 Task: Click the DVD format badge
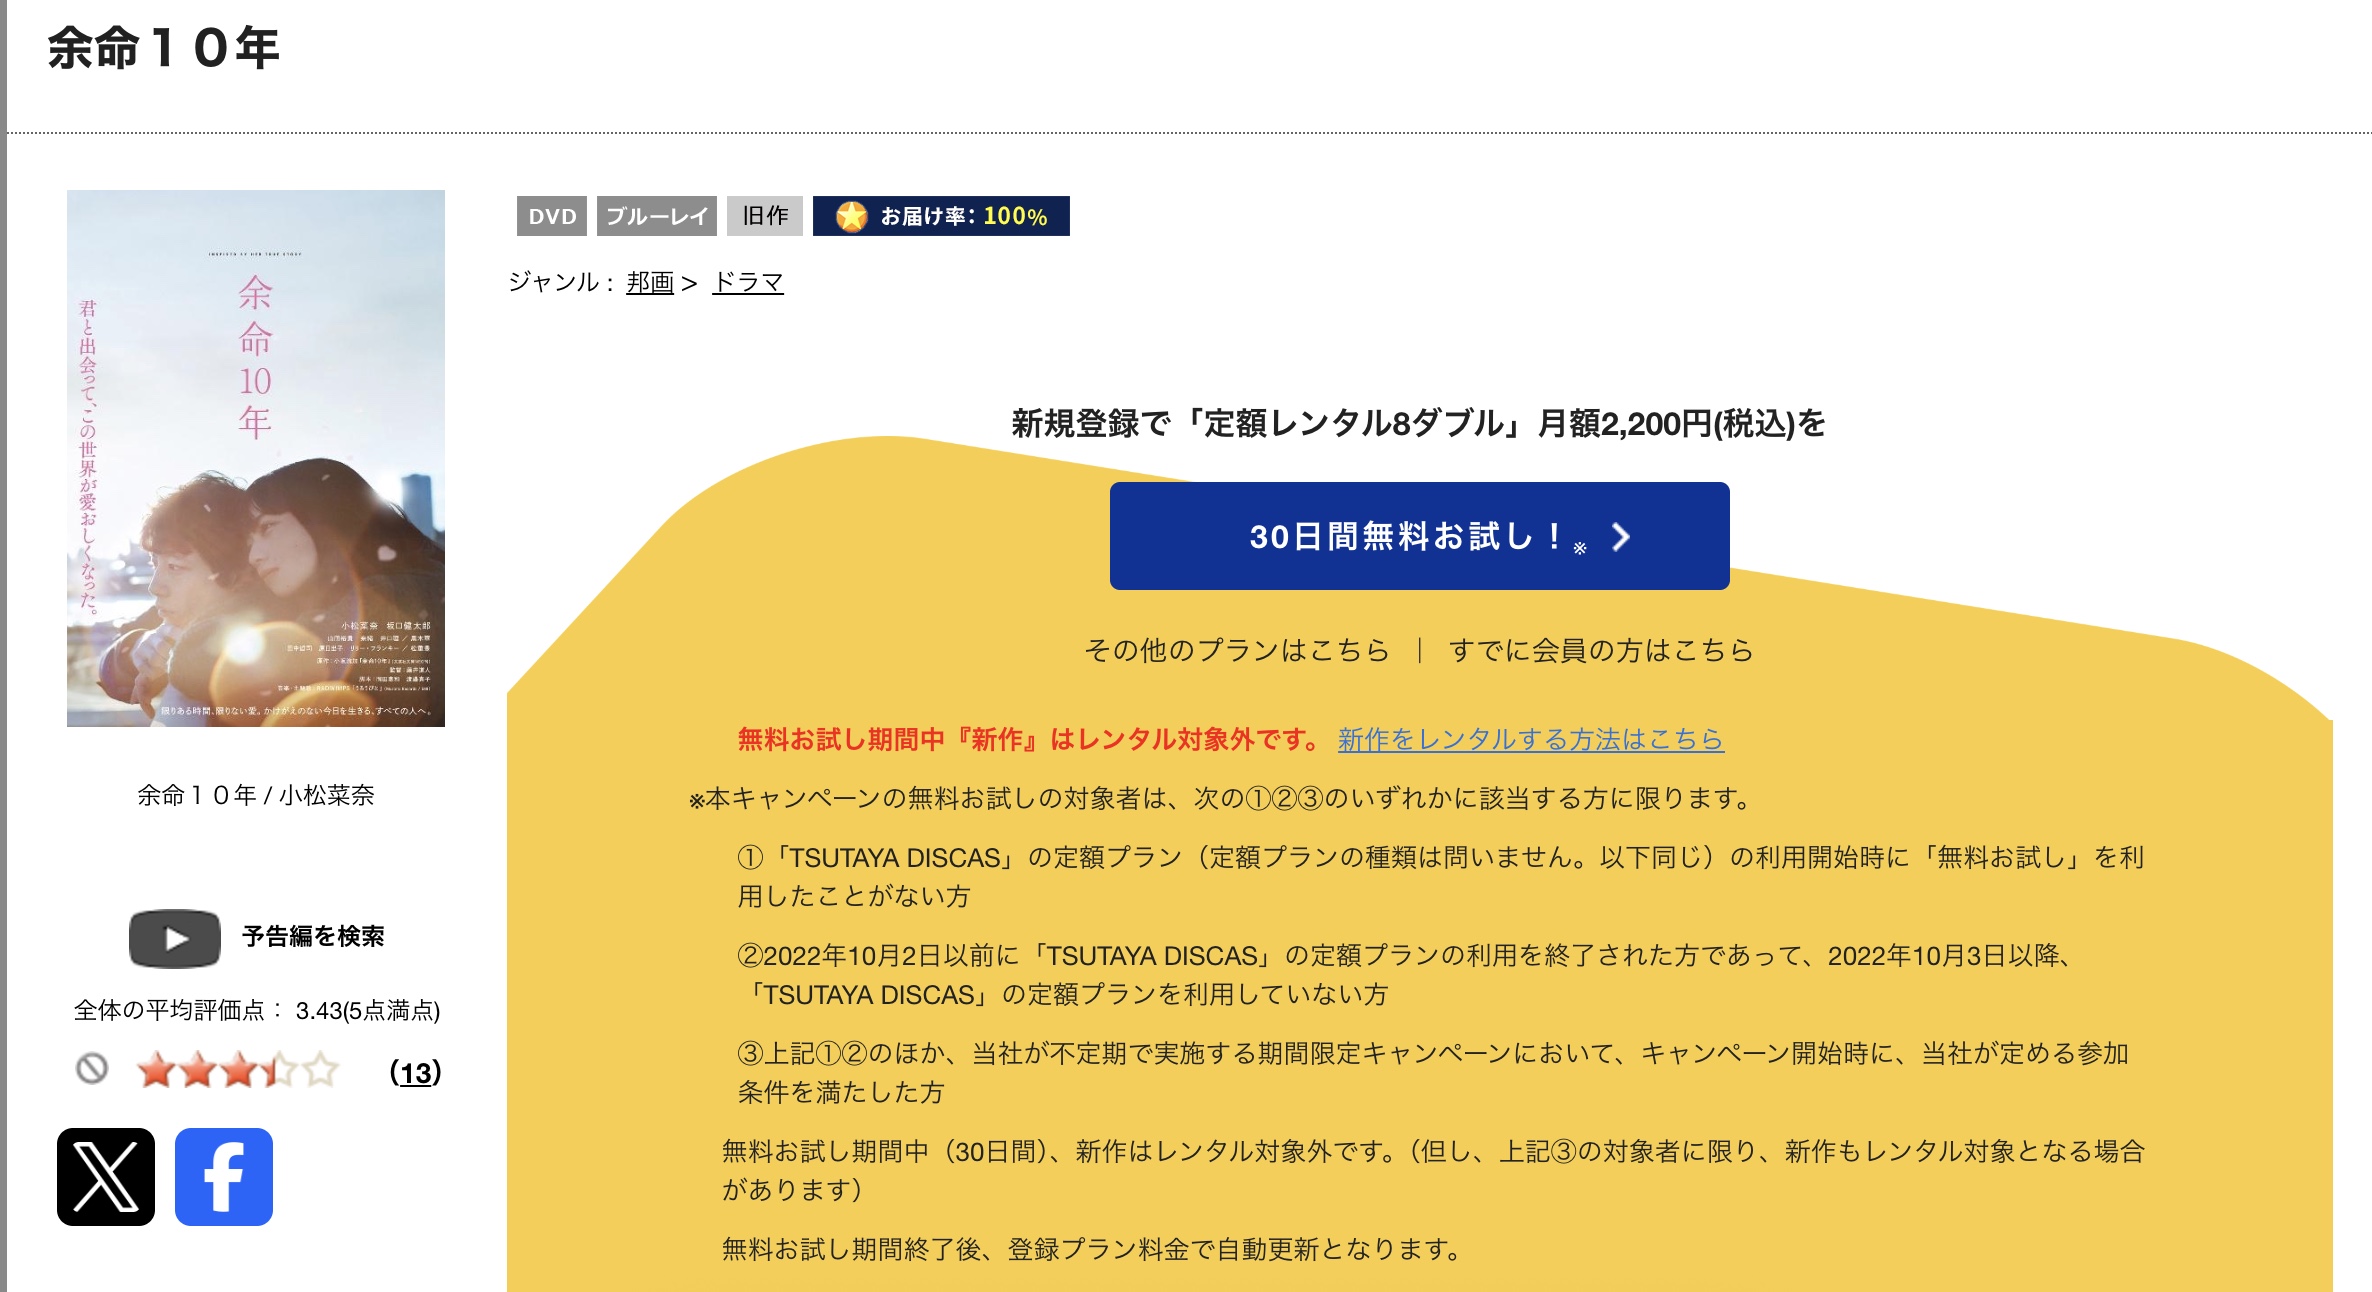(552, 214)
